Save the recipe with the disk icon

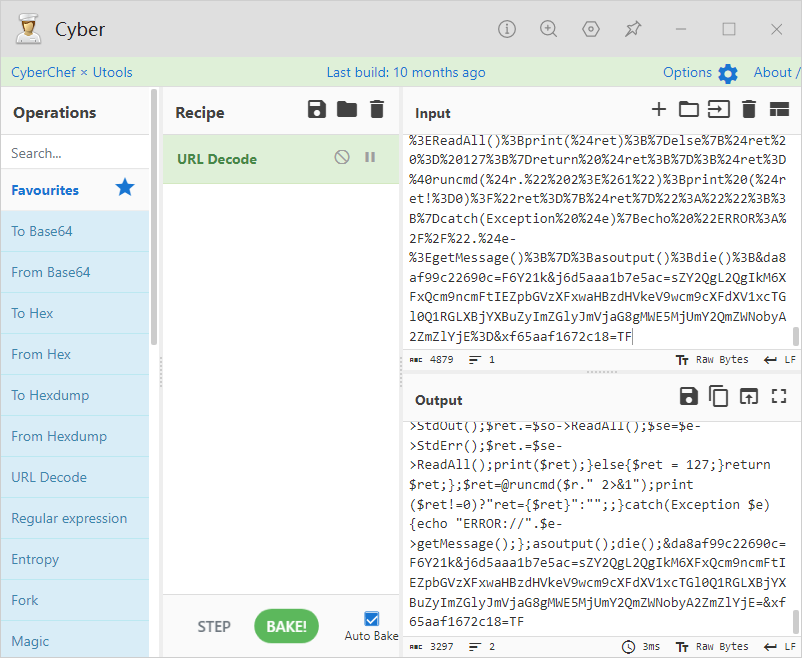[x=317, y=109]
